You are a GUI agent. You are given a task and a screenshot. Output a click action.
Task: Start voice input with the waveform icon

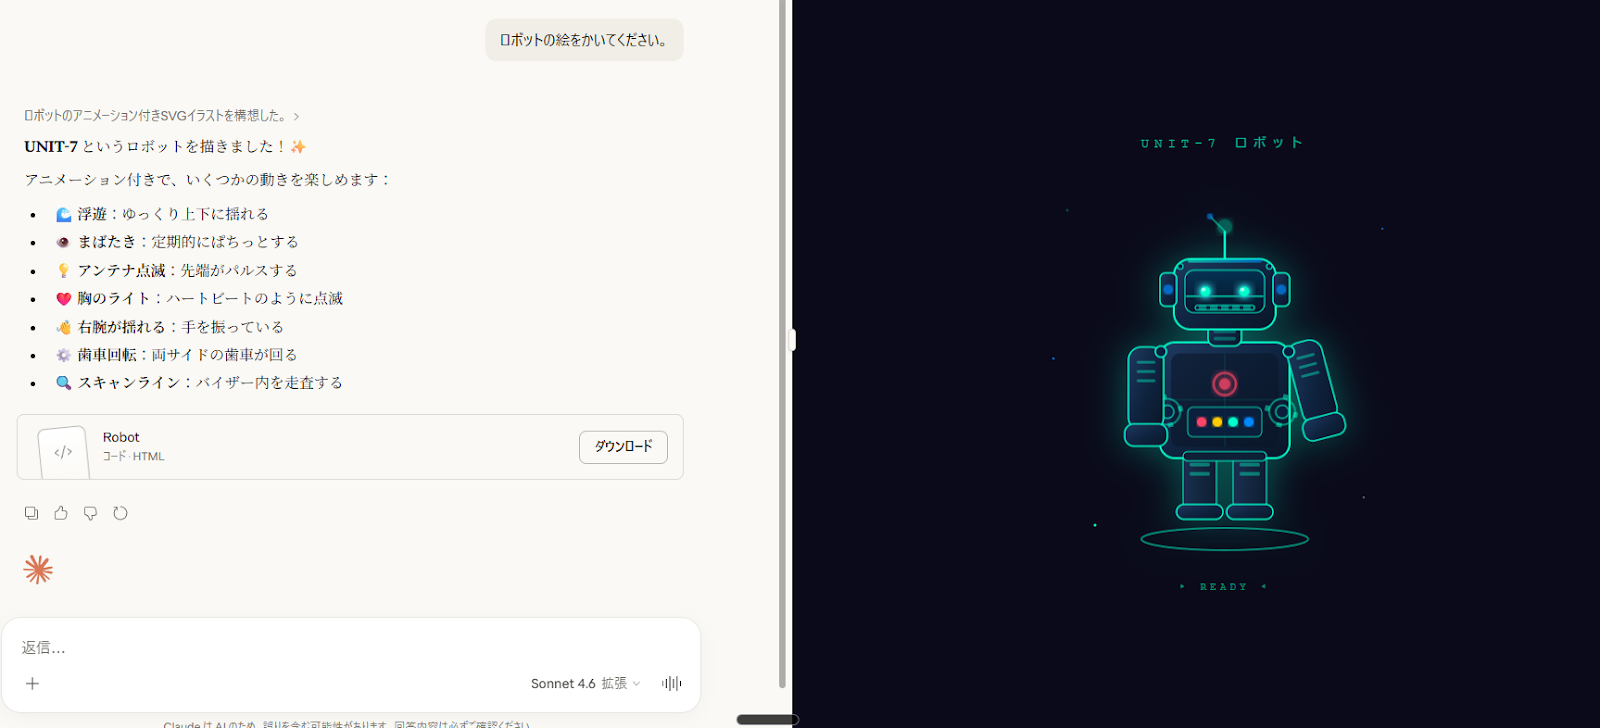click(671, 683)
